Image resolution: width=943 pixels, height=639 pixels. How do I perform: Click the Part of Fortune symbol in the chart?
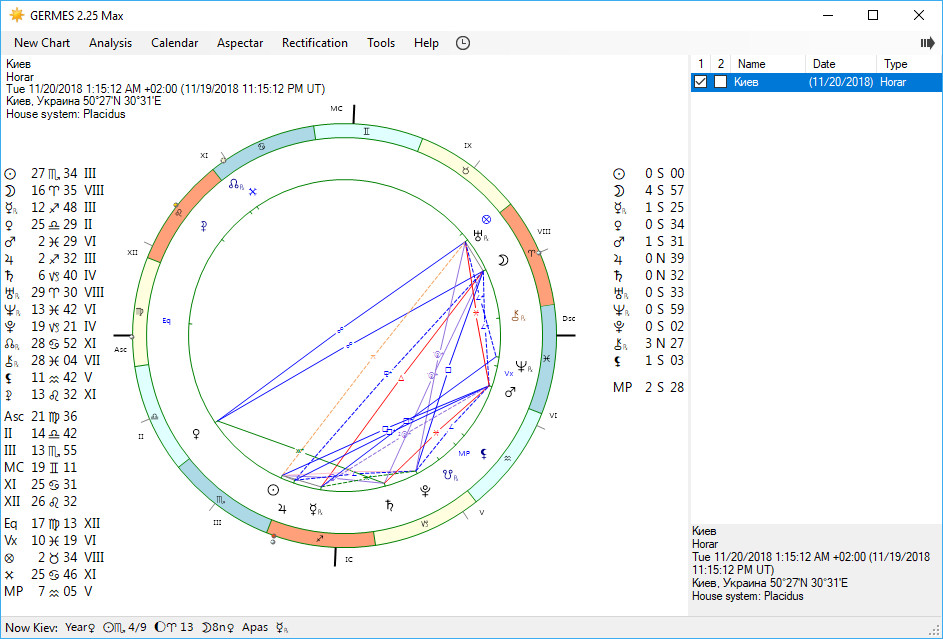click(487, 219)
